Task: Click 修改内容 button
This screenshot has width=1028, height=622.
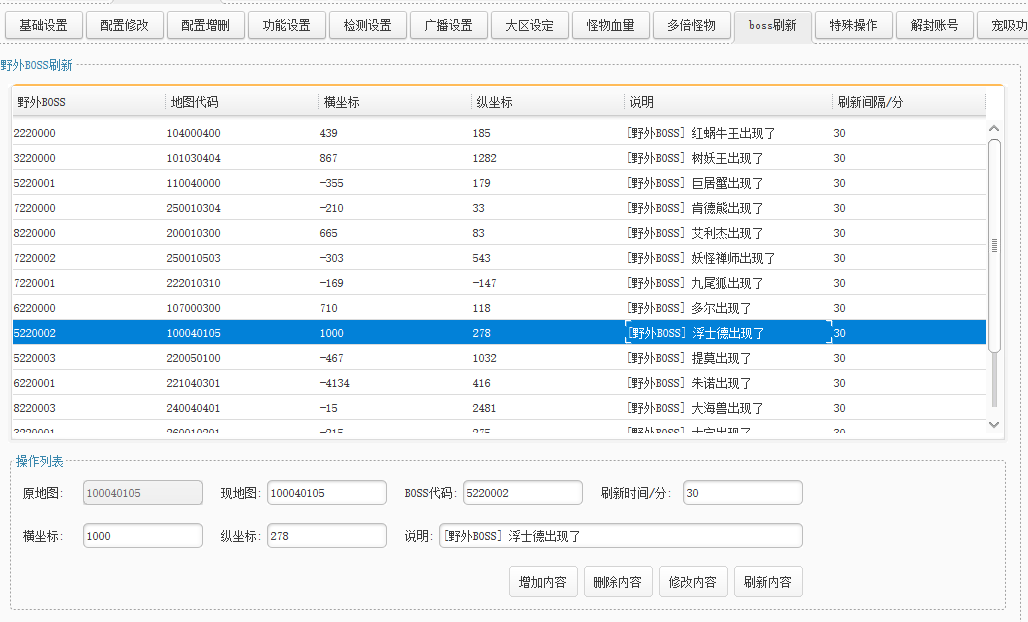Action: click(x=693, y=582)
